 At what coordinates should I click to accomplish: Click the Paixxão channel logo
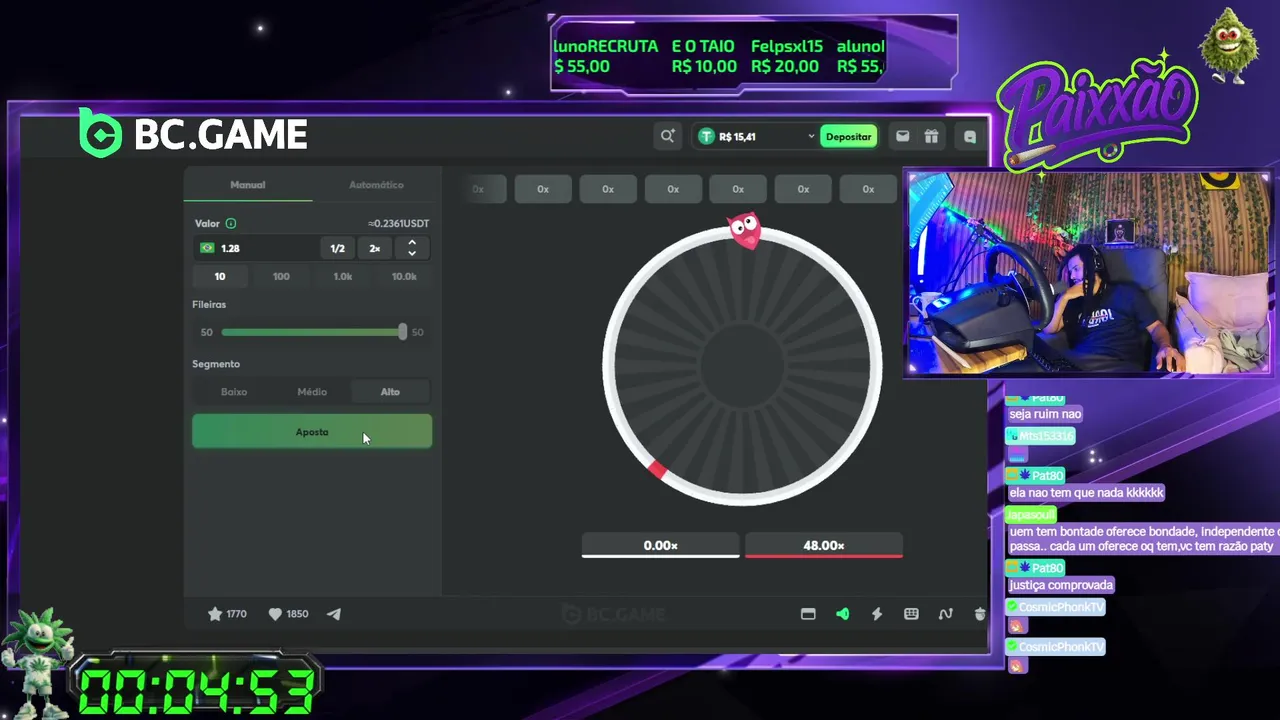(x=1100, y=110)
